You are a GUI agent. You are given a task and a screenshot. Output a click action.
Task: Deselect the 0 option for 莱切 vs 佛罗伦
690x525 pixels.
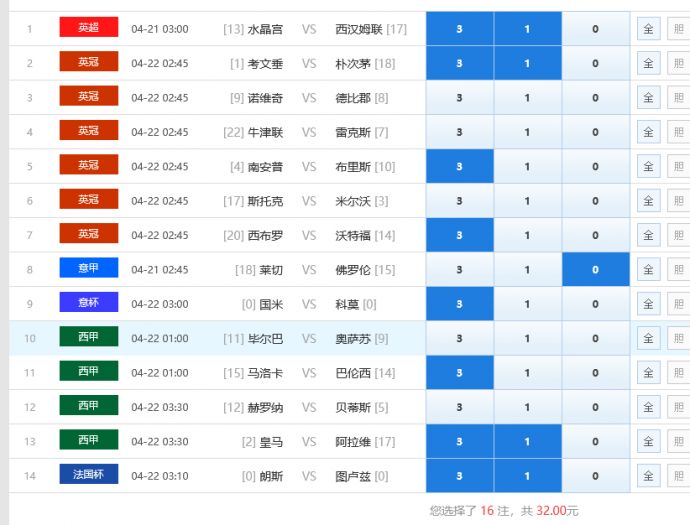595,269
